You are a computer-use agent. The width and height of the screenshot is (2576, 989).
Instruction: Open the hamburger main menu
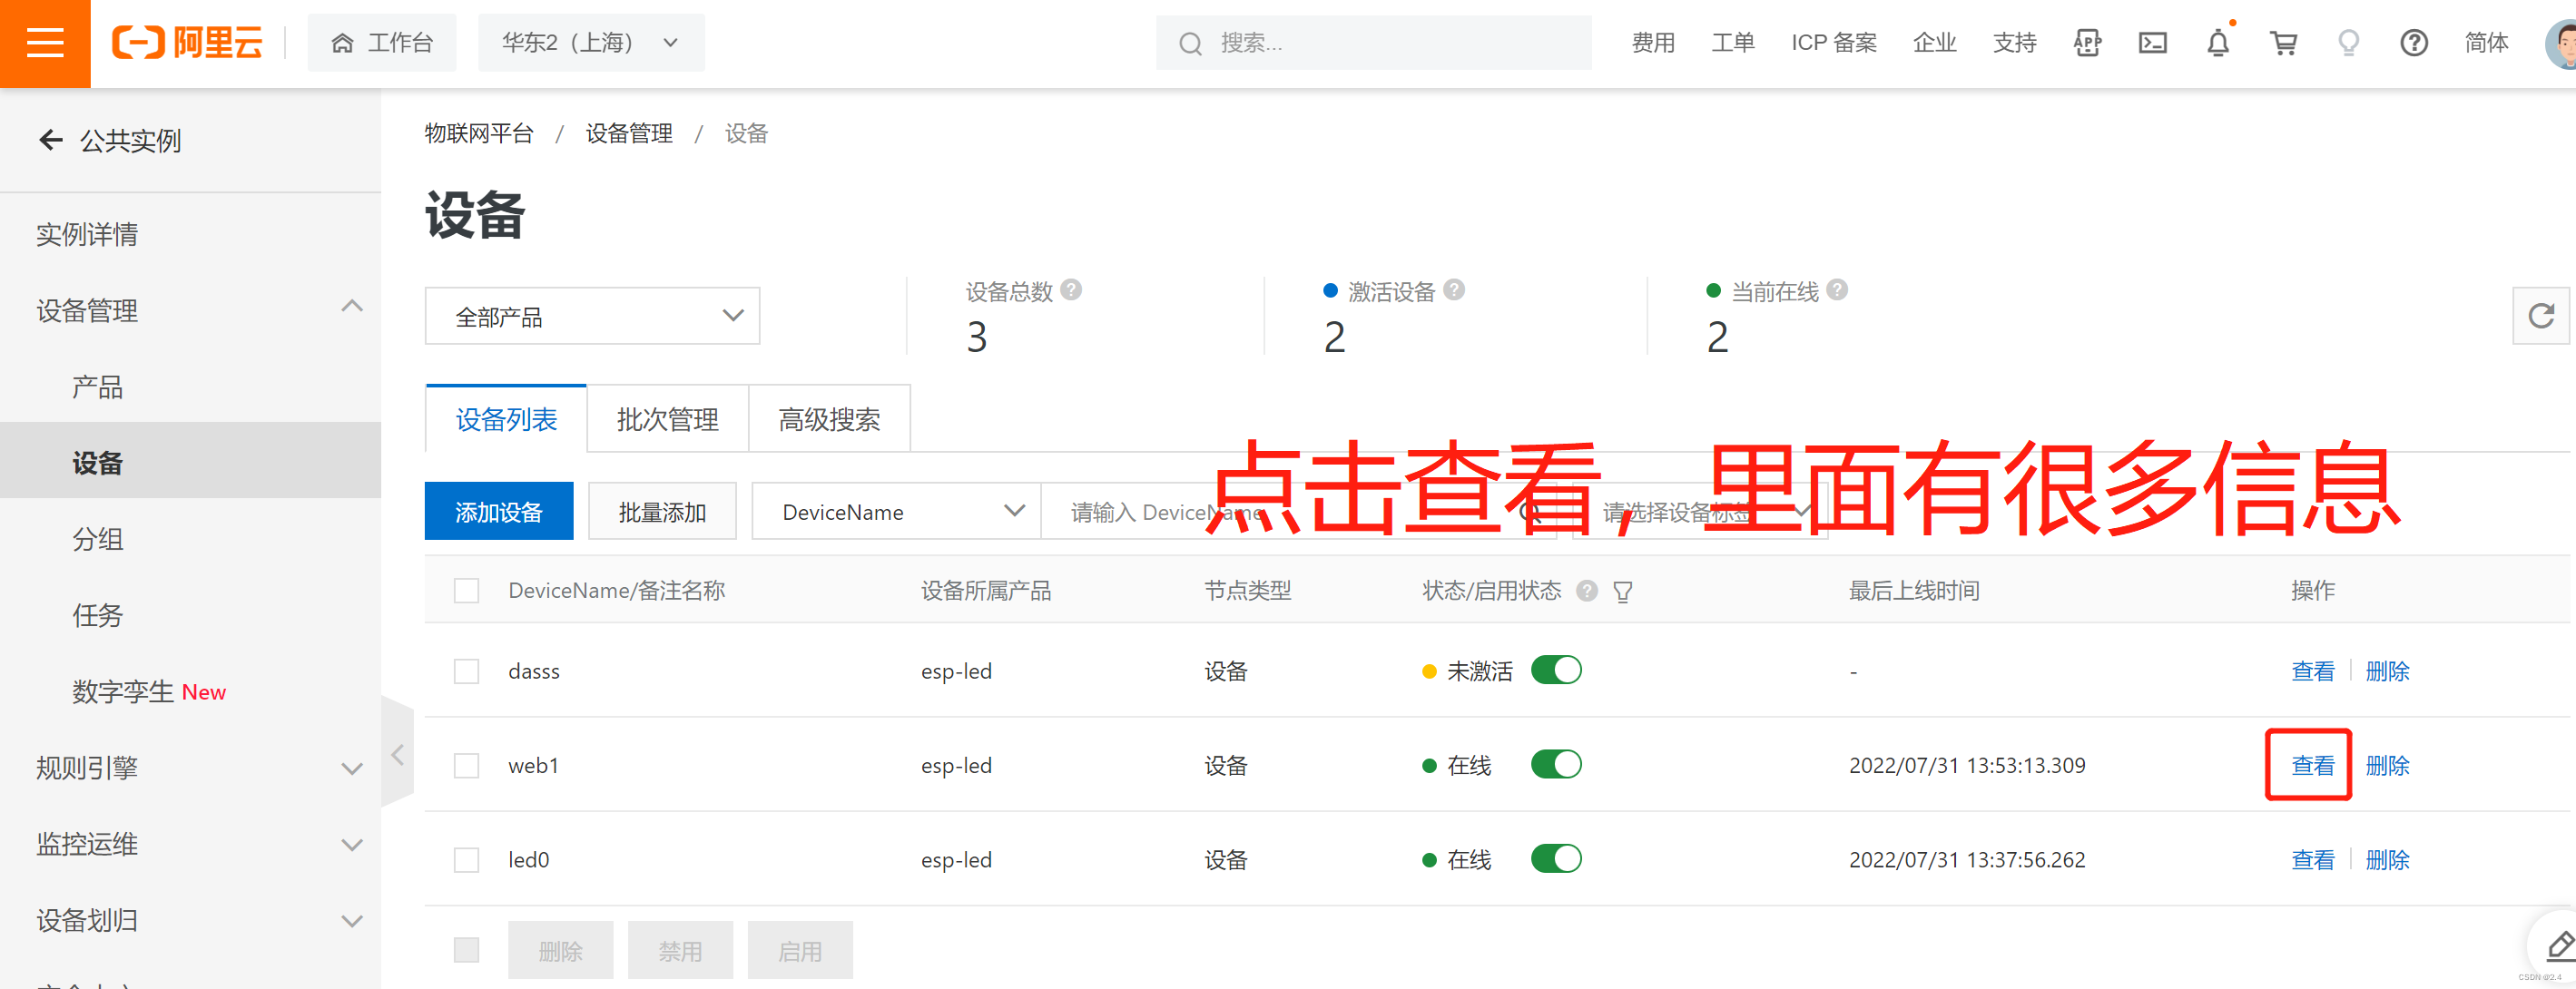pos(45,43)
